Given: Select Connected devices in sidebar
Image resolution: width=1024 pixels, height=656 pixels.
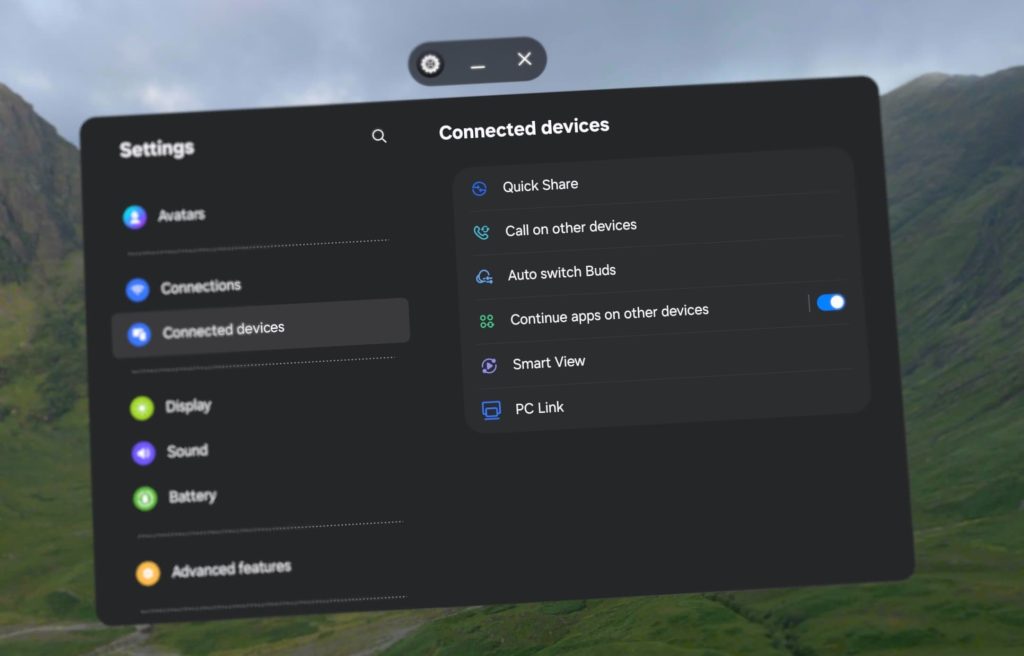Looking at the screenshot, I should coord(223,330).
